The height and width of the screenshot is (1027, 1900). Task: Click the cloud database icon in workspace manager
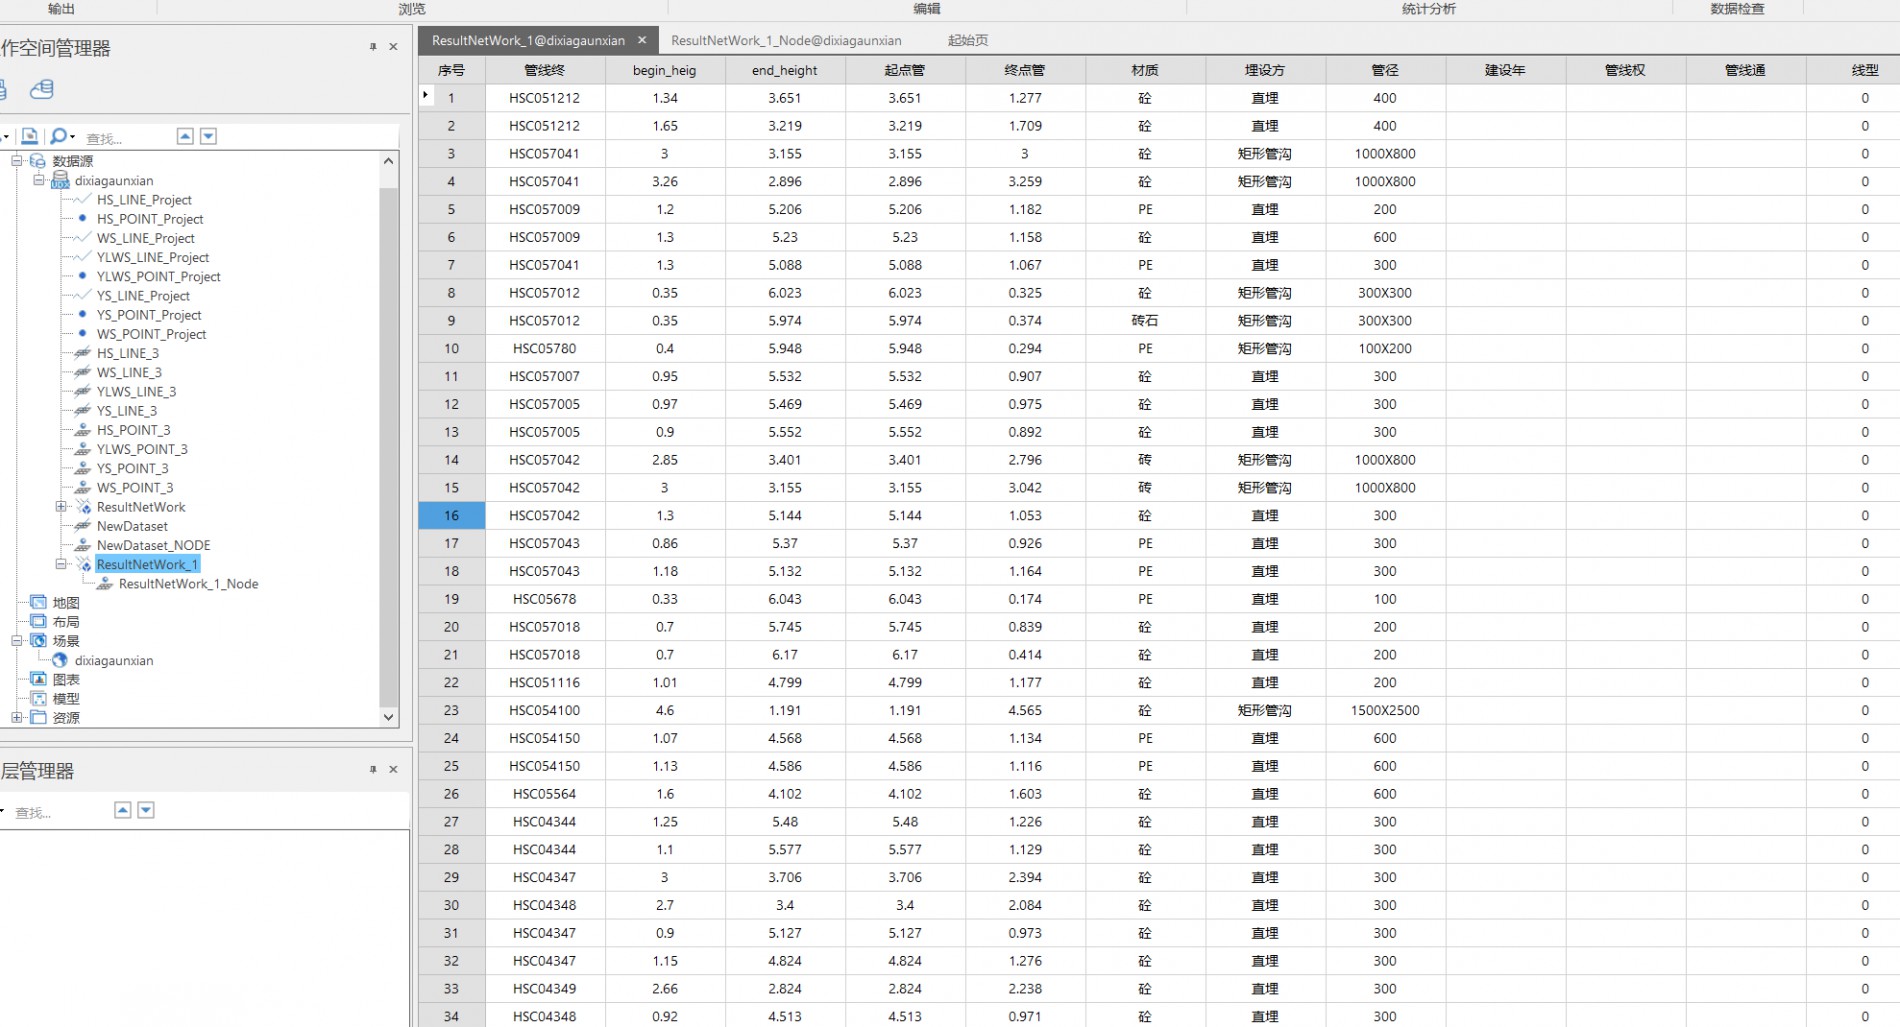click(x=41, y=90)
